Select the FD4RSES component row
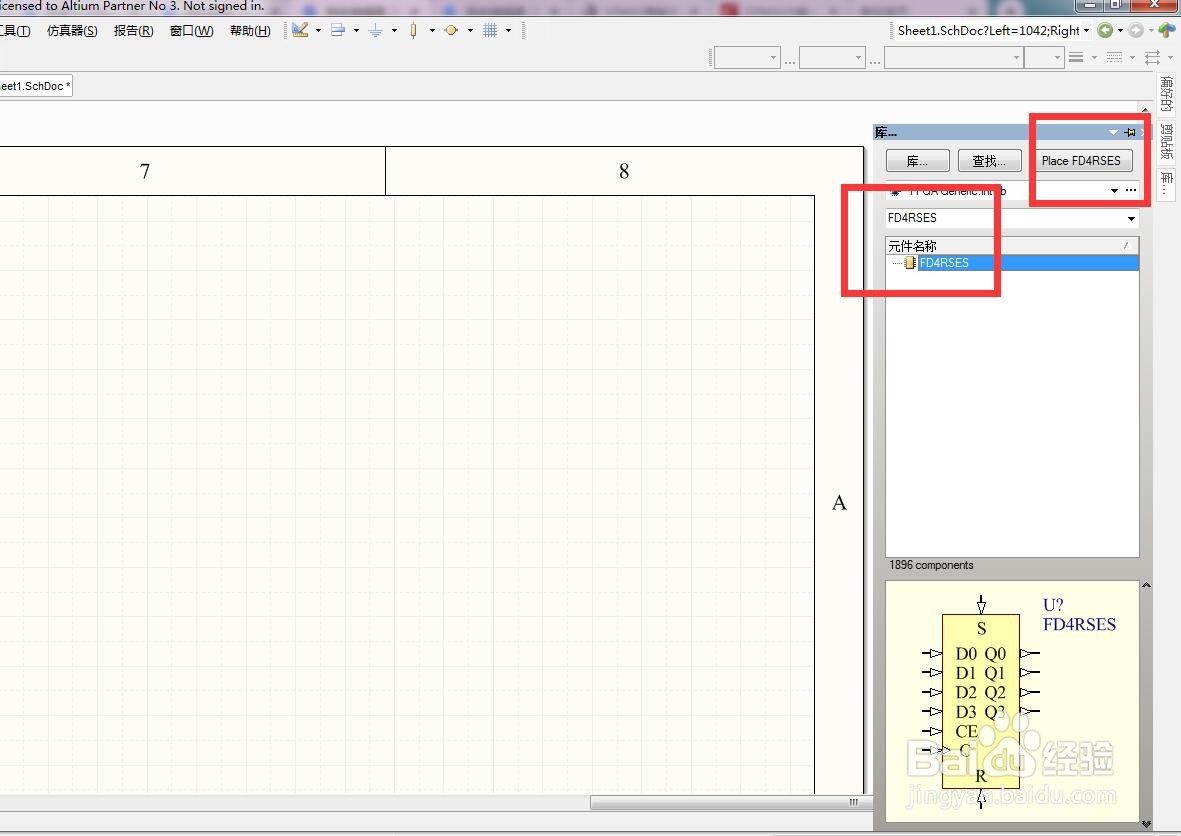 [x=1012, y=263]
